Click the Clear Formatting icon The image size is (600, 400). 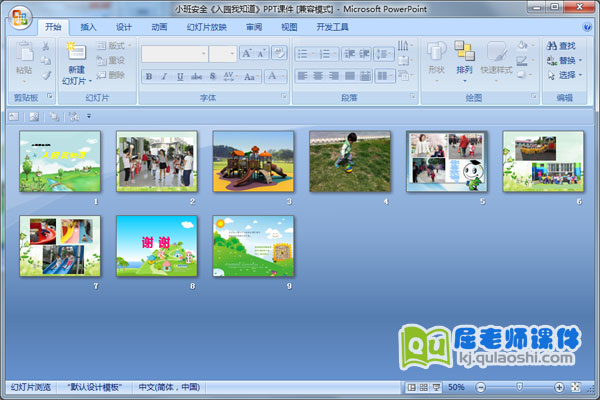tap(279, 53)
